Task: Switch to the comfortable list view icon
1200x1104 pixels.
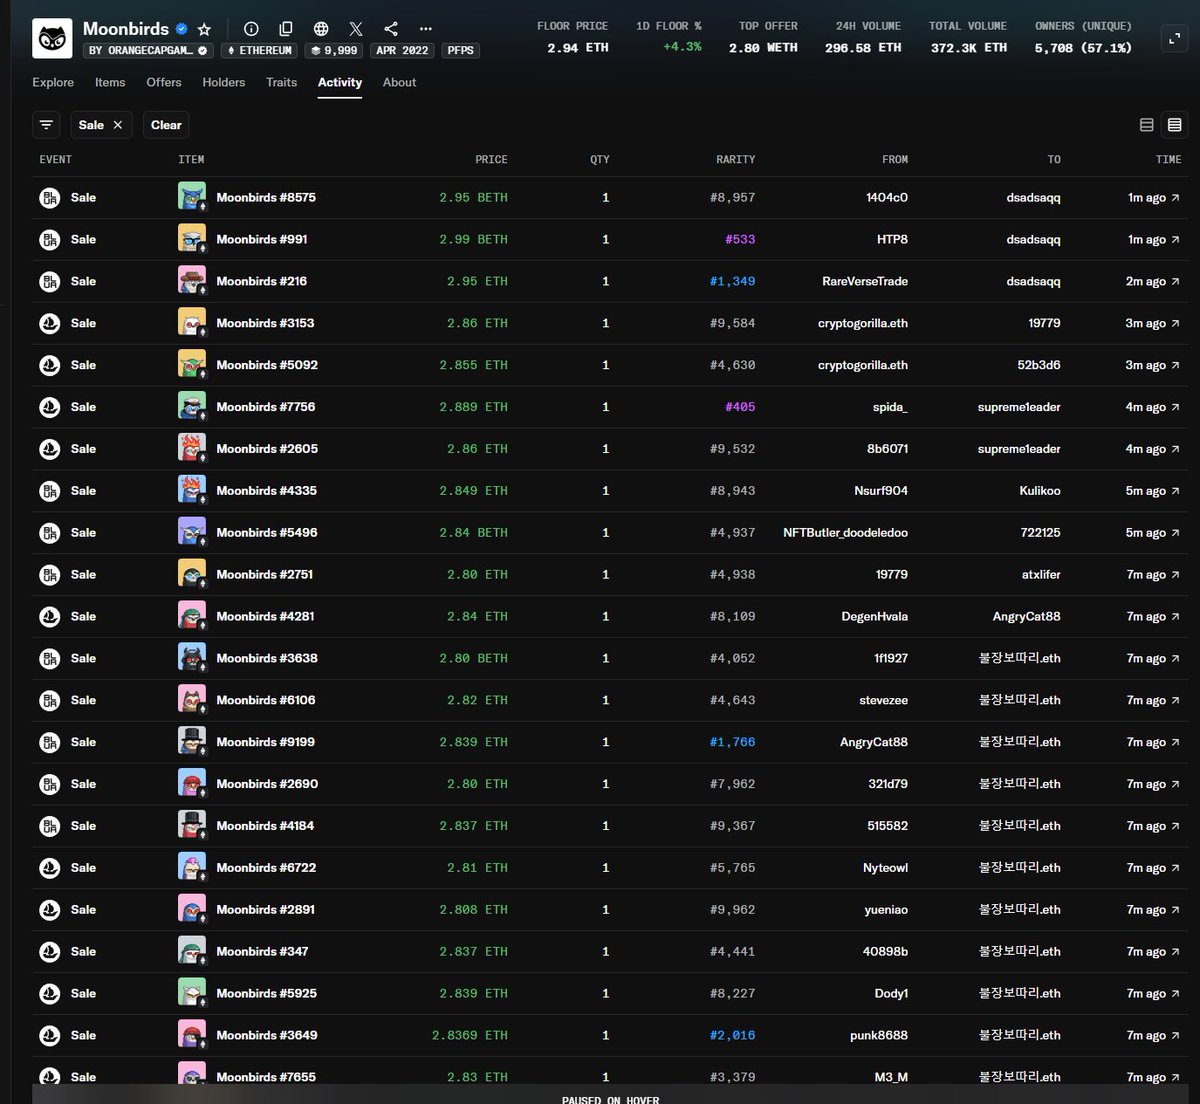Action: click(x=1147, y=125)
